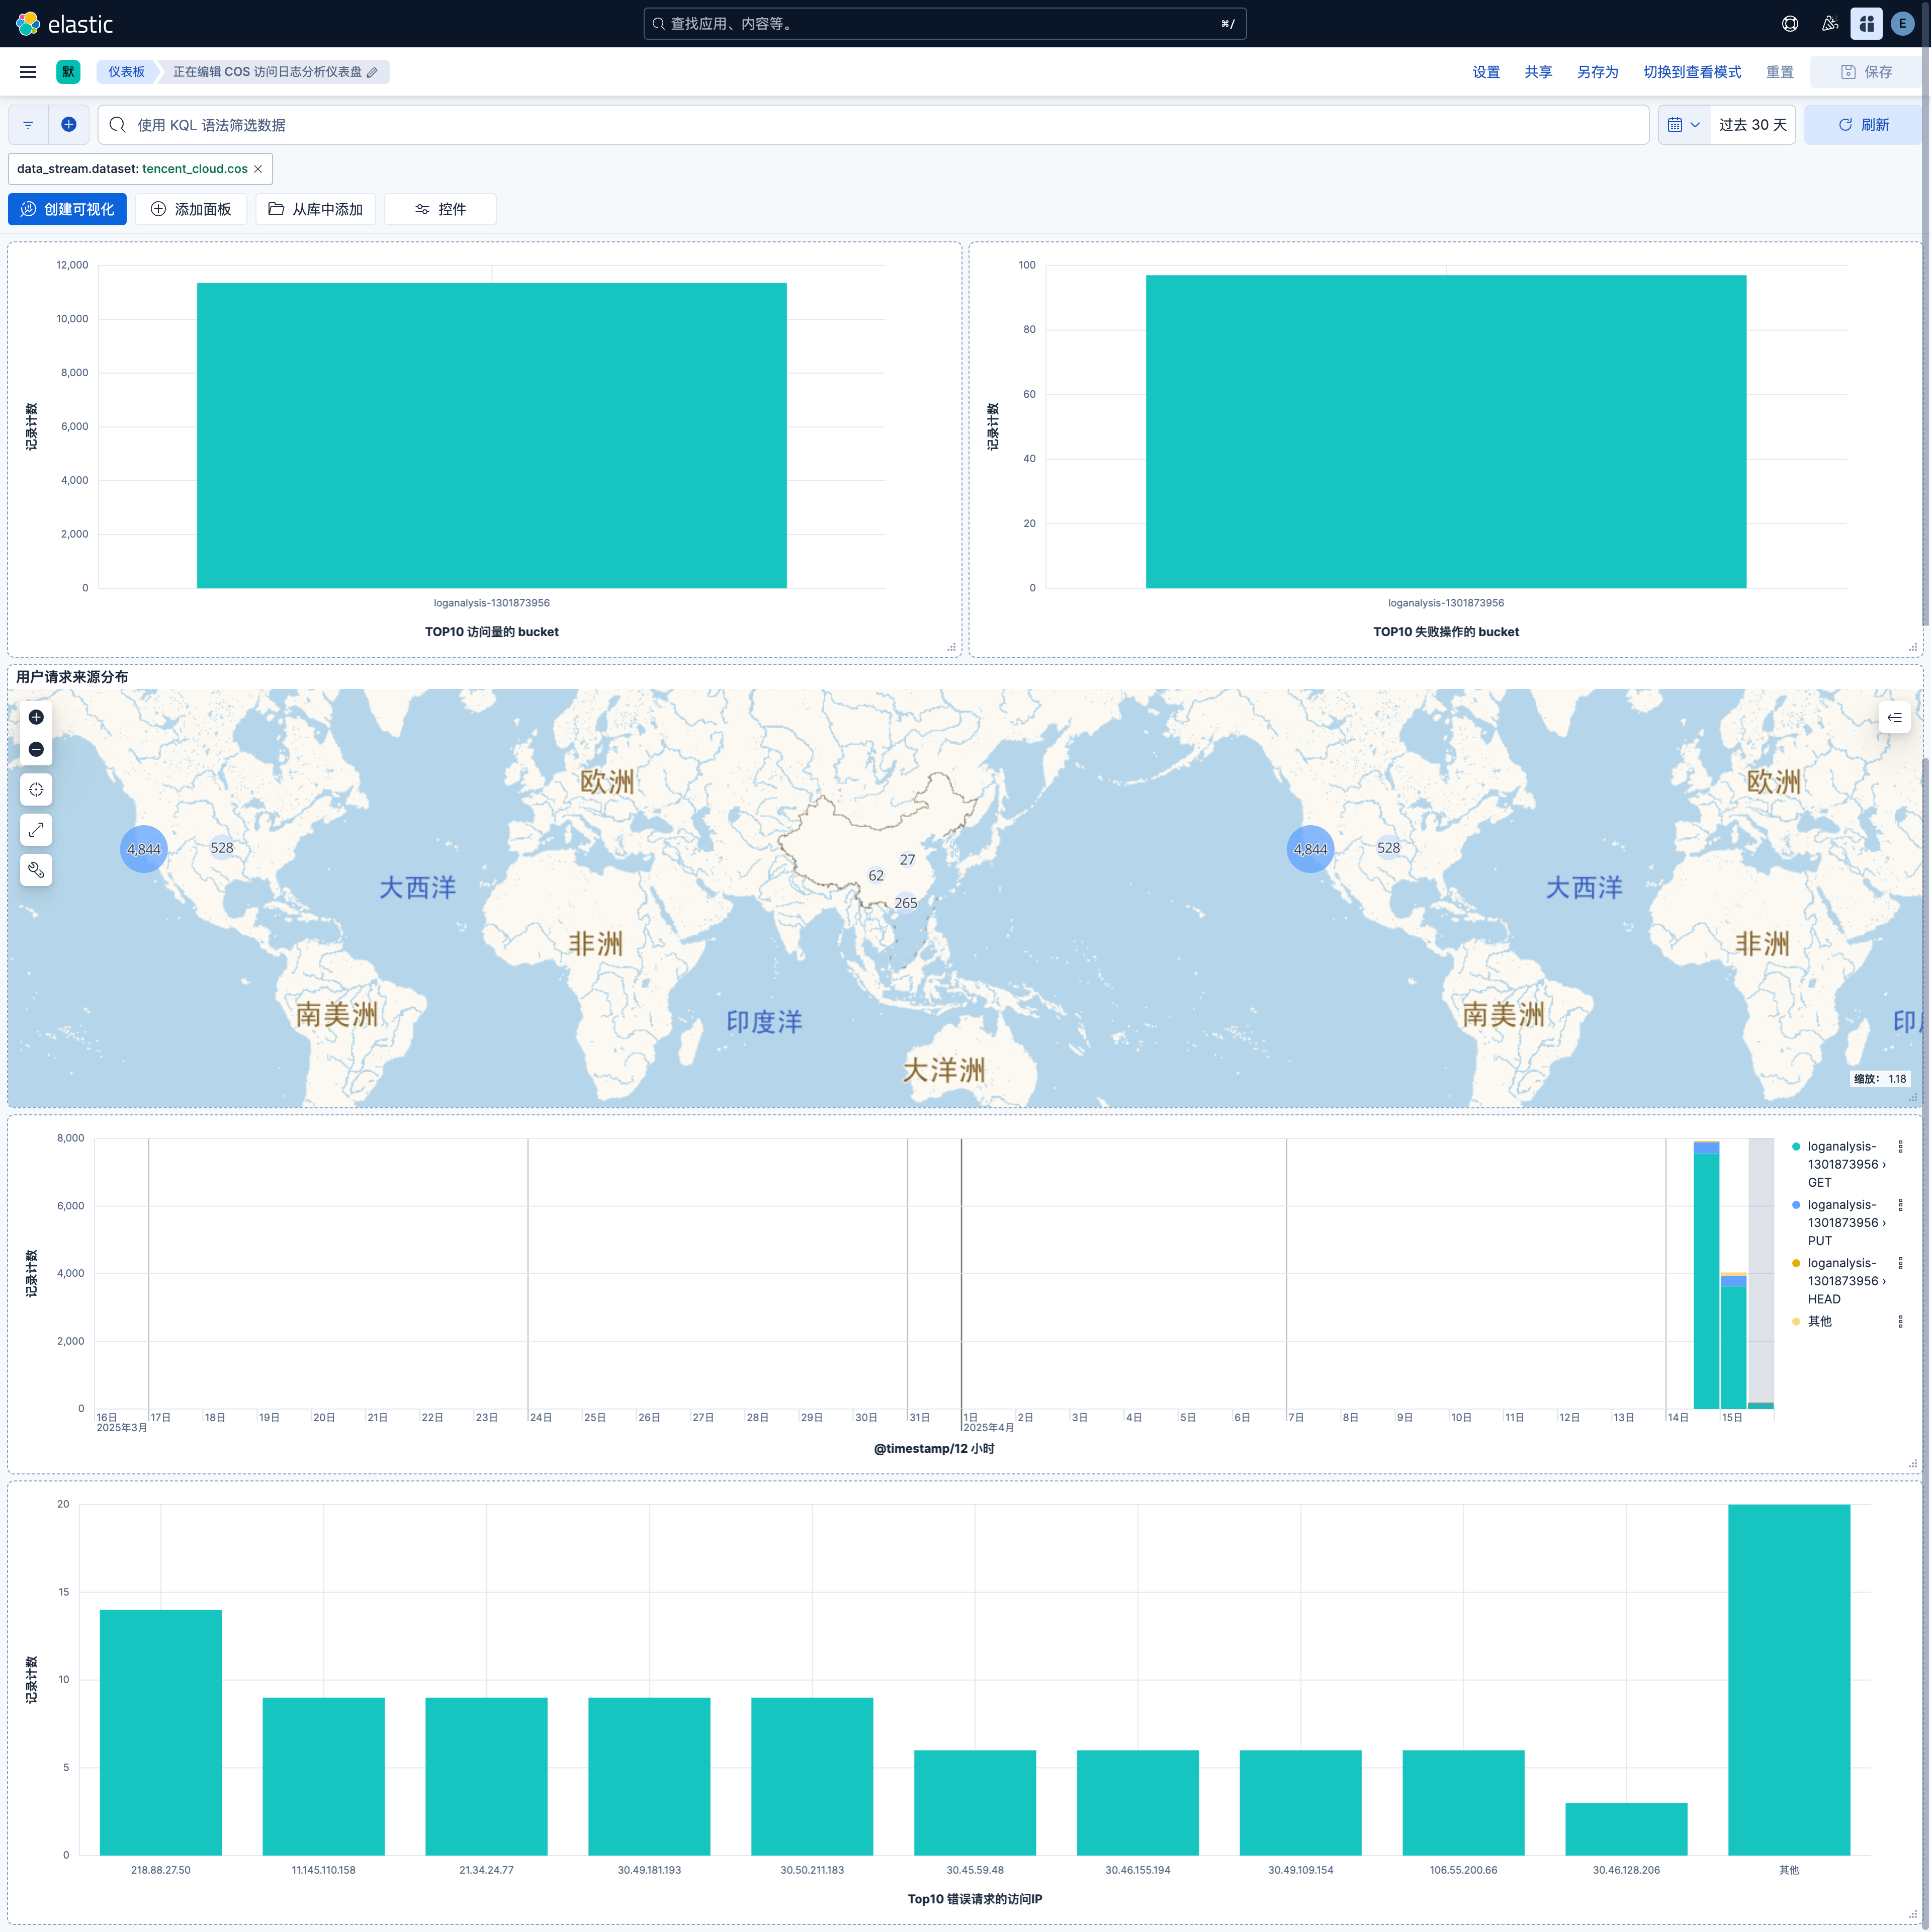The image size is (1931, 1932).
Task: Click the TOP10 访问量 bucket bar
Action: tap(491, 435)
